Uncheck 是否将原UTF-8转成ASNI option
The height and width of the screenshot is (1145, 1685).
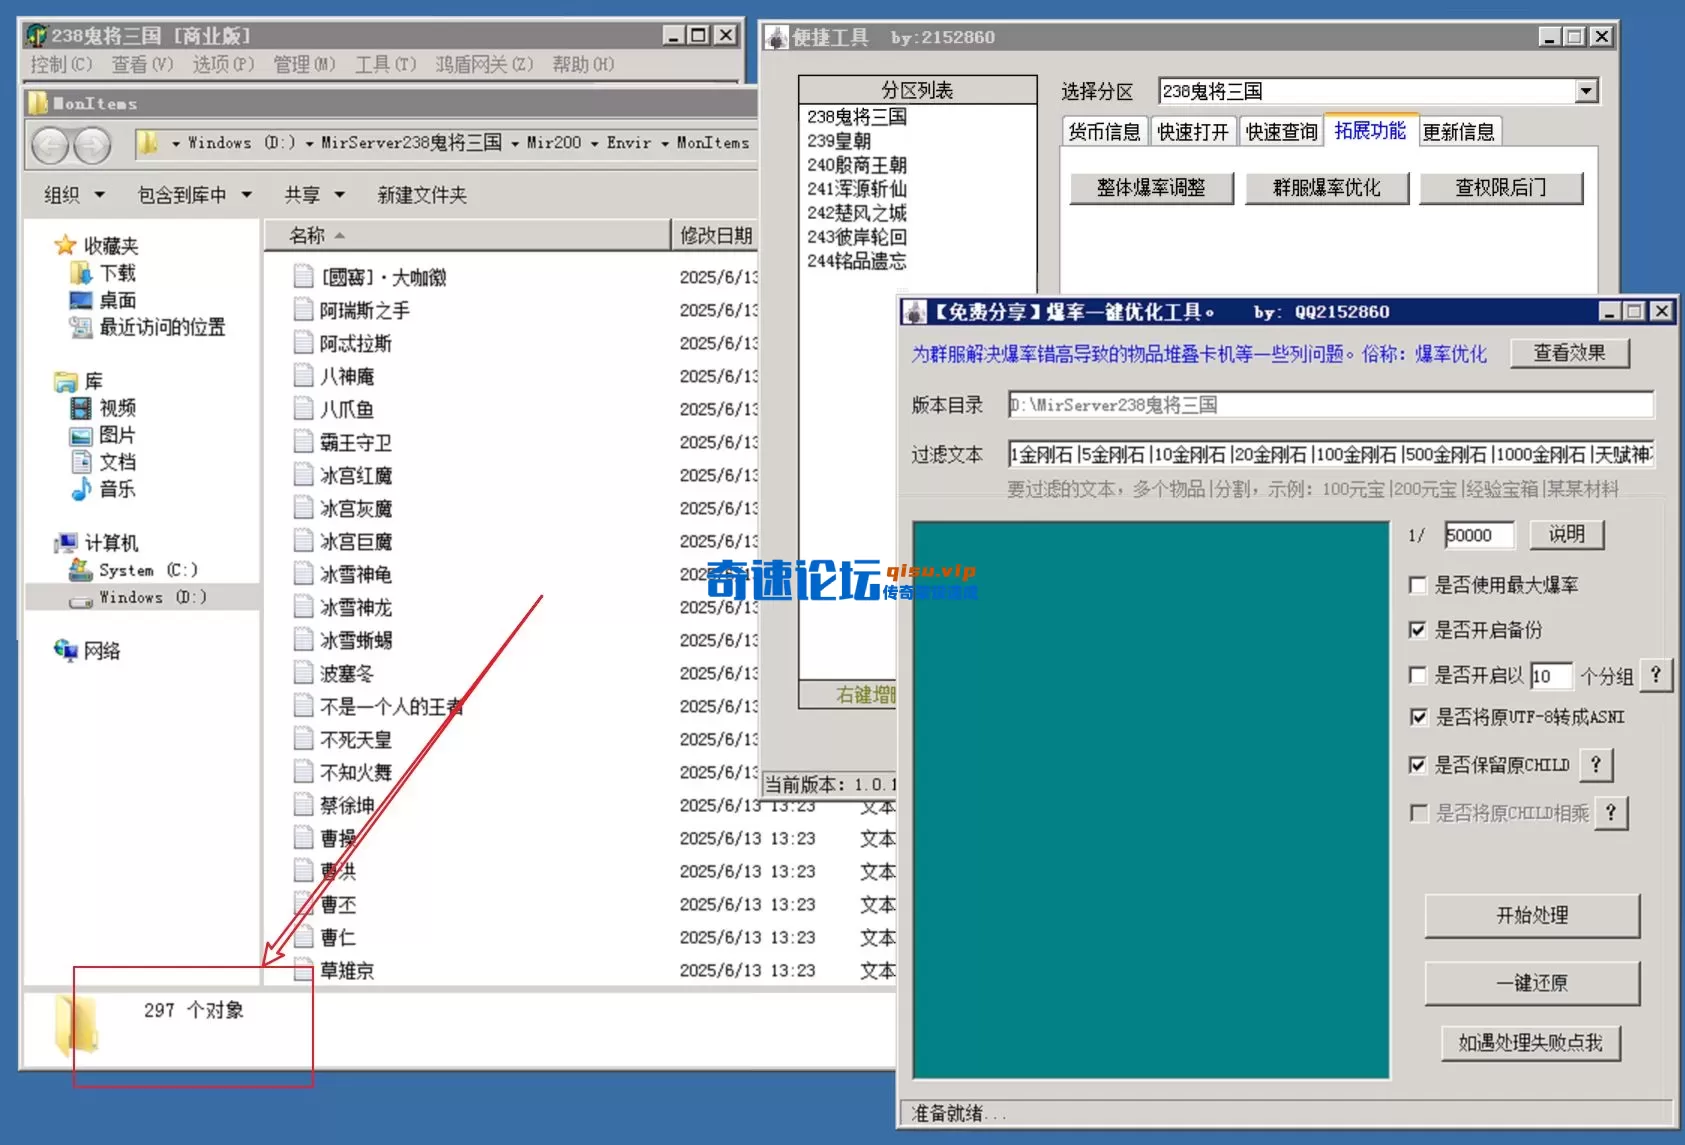[x=1418, y=717]
